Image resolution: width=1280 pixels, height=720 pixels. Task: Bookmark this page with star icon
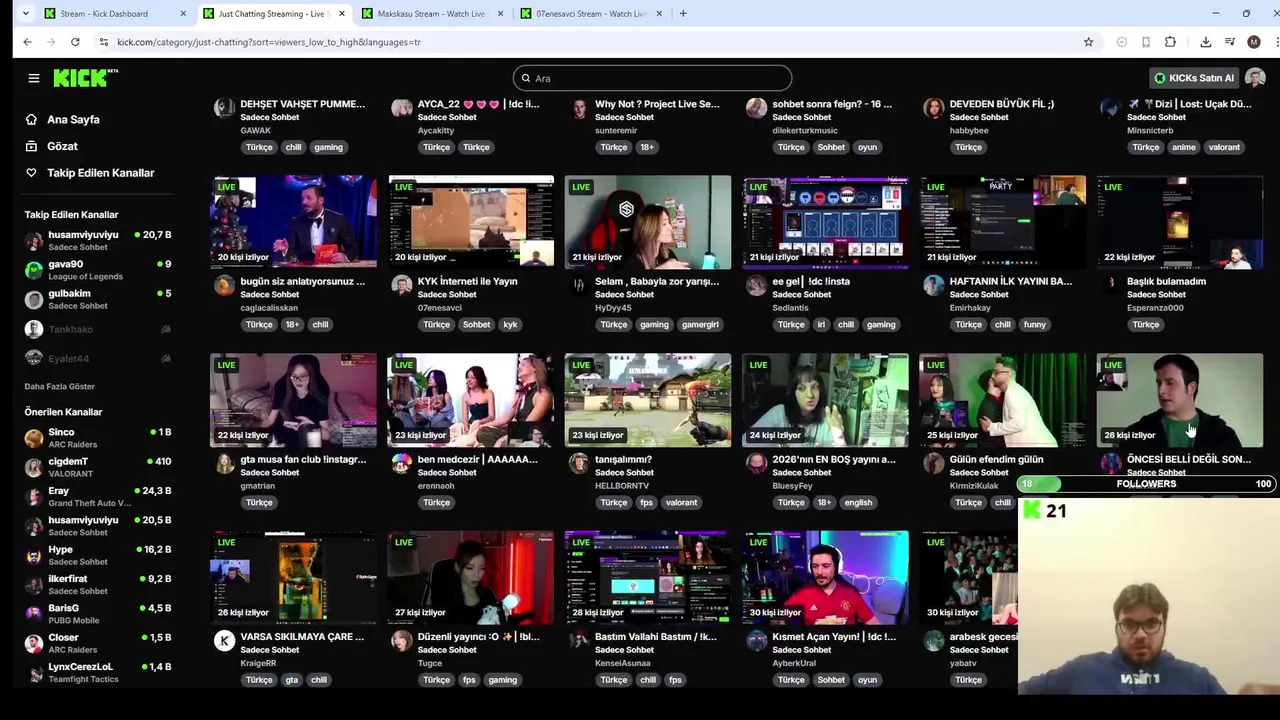coord(1088,42)
